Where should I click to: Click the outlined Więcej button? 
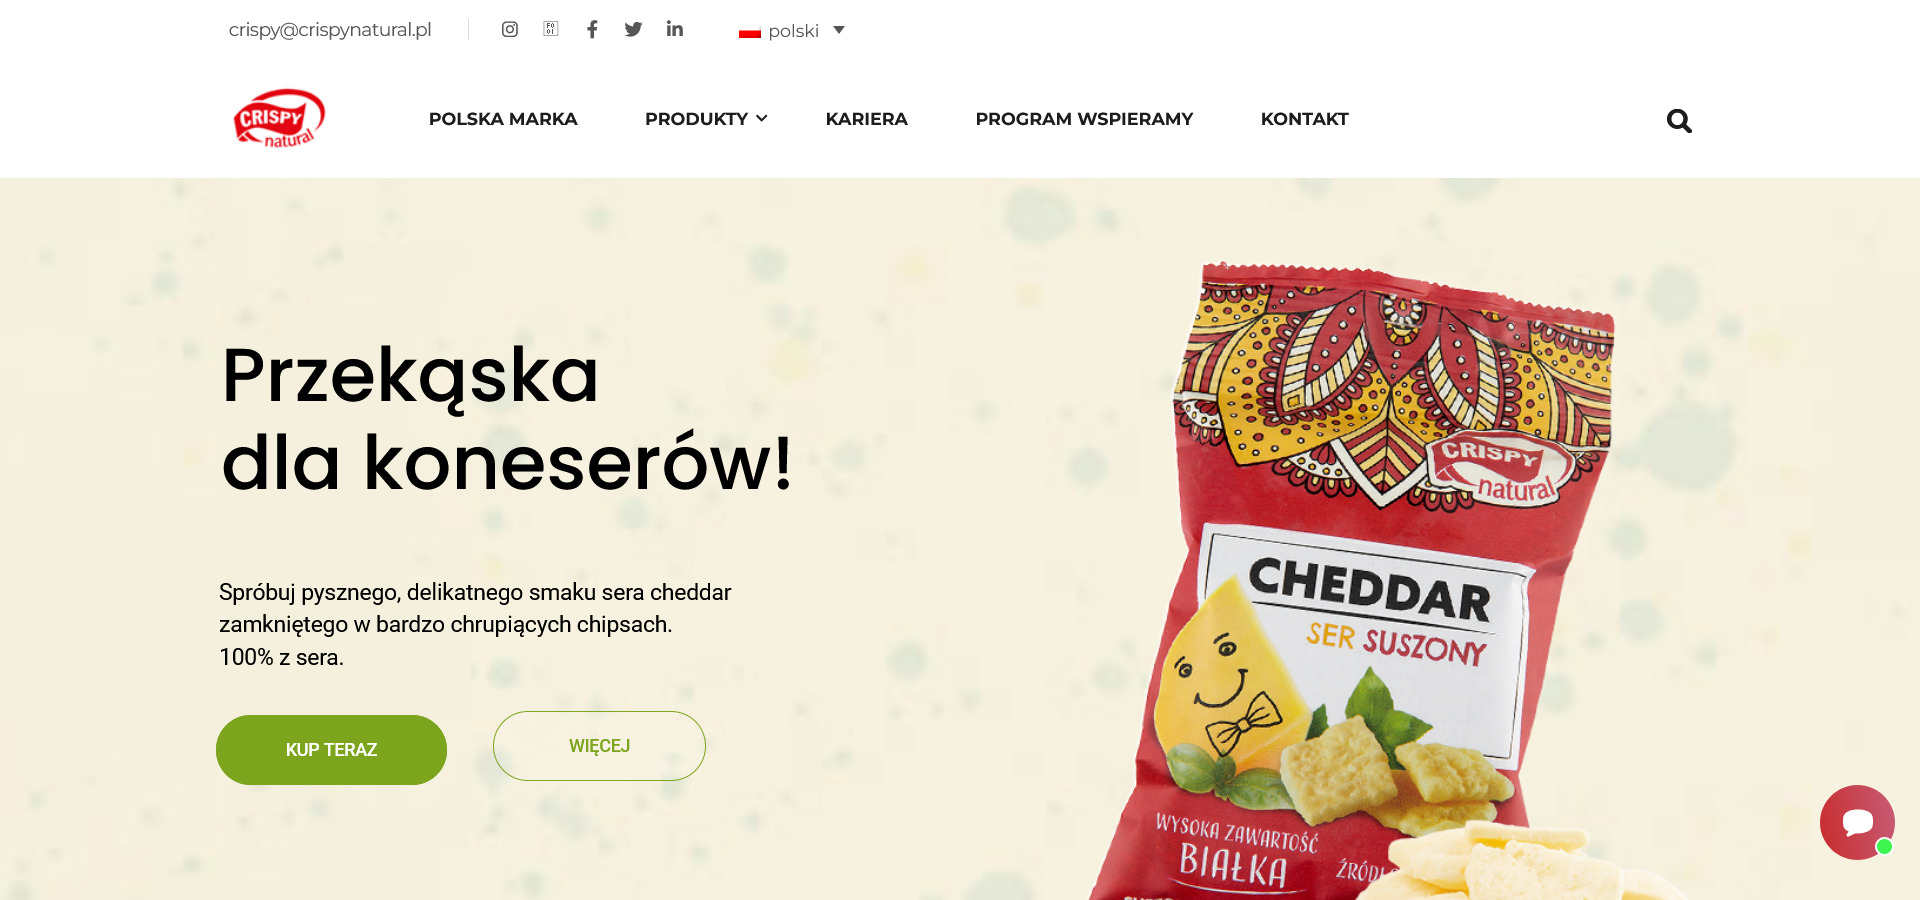click(599, 746)
